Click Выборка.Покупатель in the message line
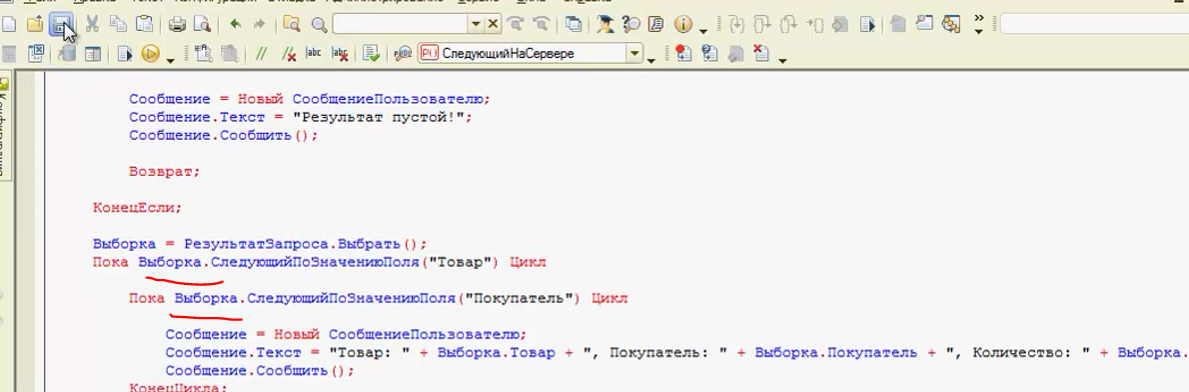The width and height of the screenshot is (1189, 392). 836,353
